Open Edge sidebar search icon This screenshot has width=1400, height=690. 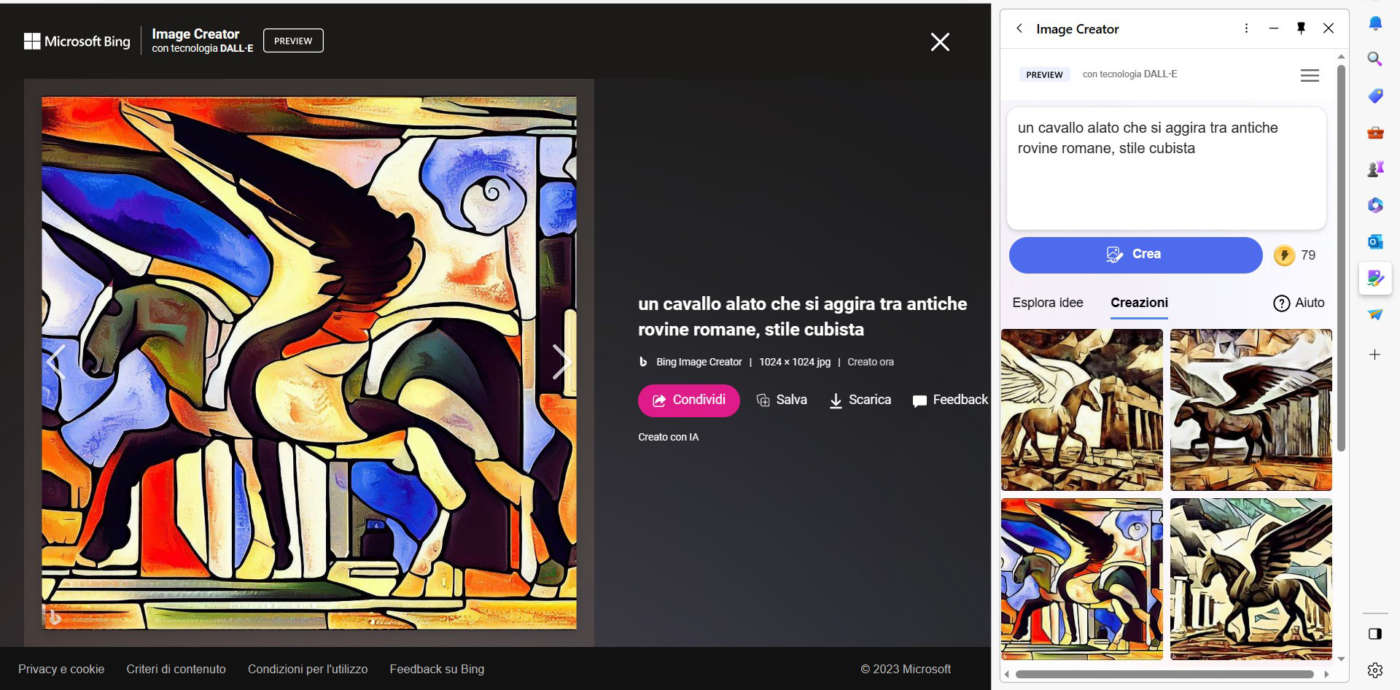(1375, 59)
